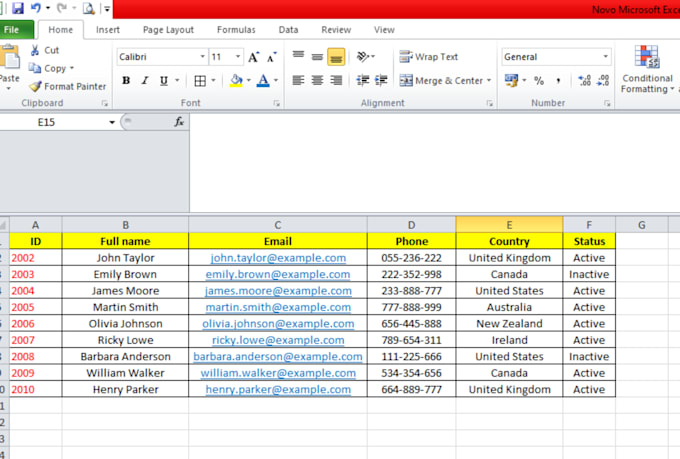Screen dimensions: 680x459
Task: Decrease font size with Shrink Font icon
Action: [x=271, y=57]
